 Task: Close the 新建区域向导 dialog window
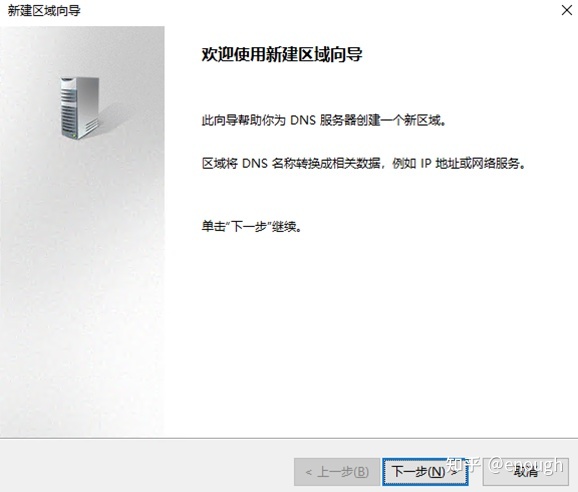(567, 10)
